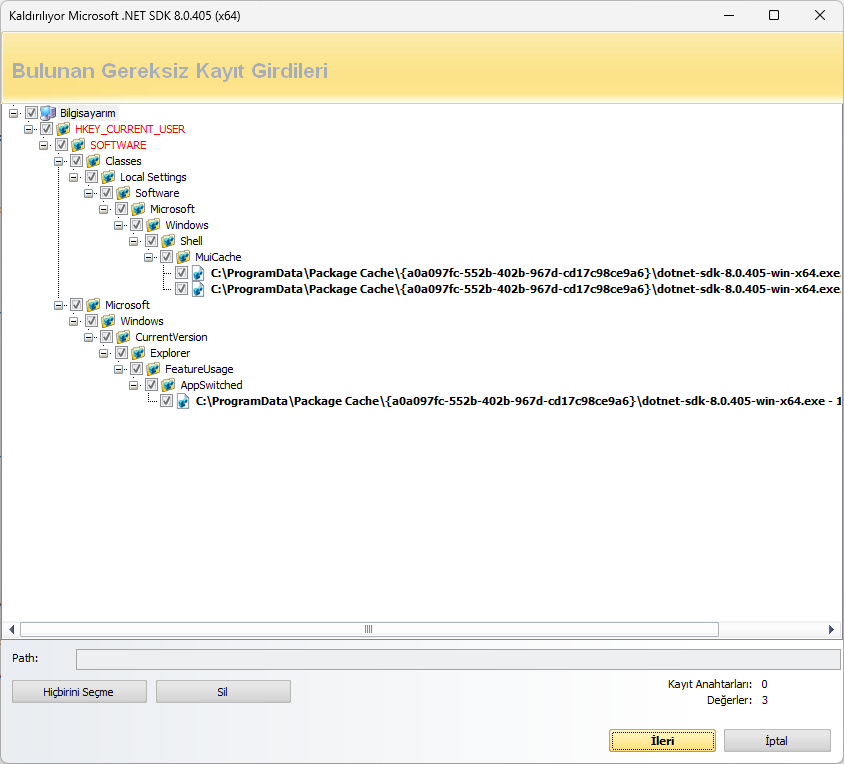The width and height of the screenshot is (844, 764).
Task: Toggle the Local Settings checkbox
Action: click(x=92, y=177)
